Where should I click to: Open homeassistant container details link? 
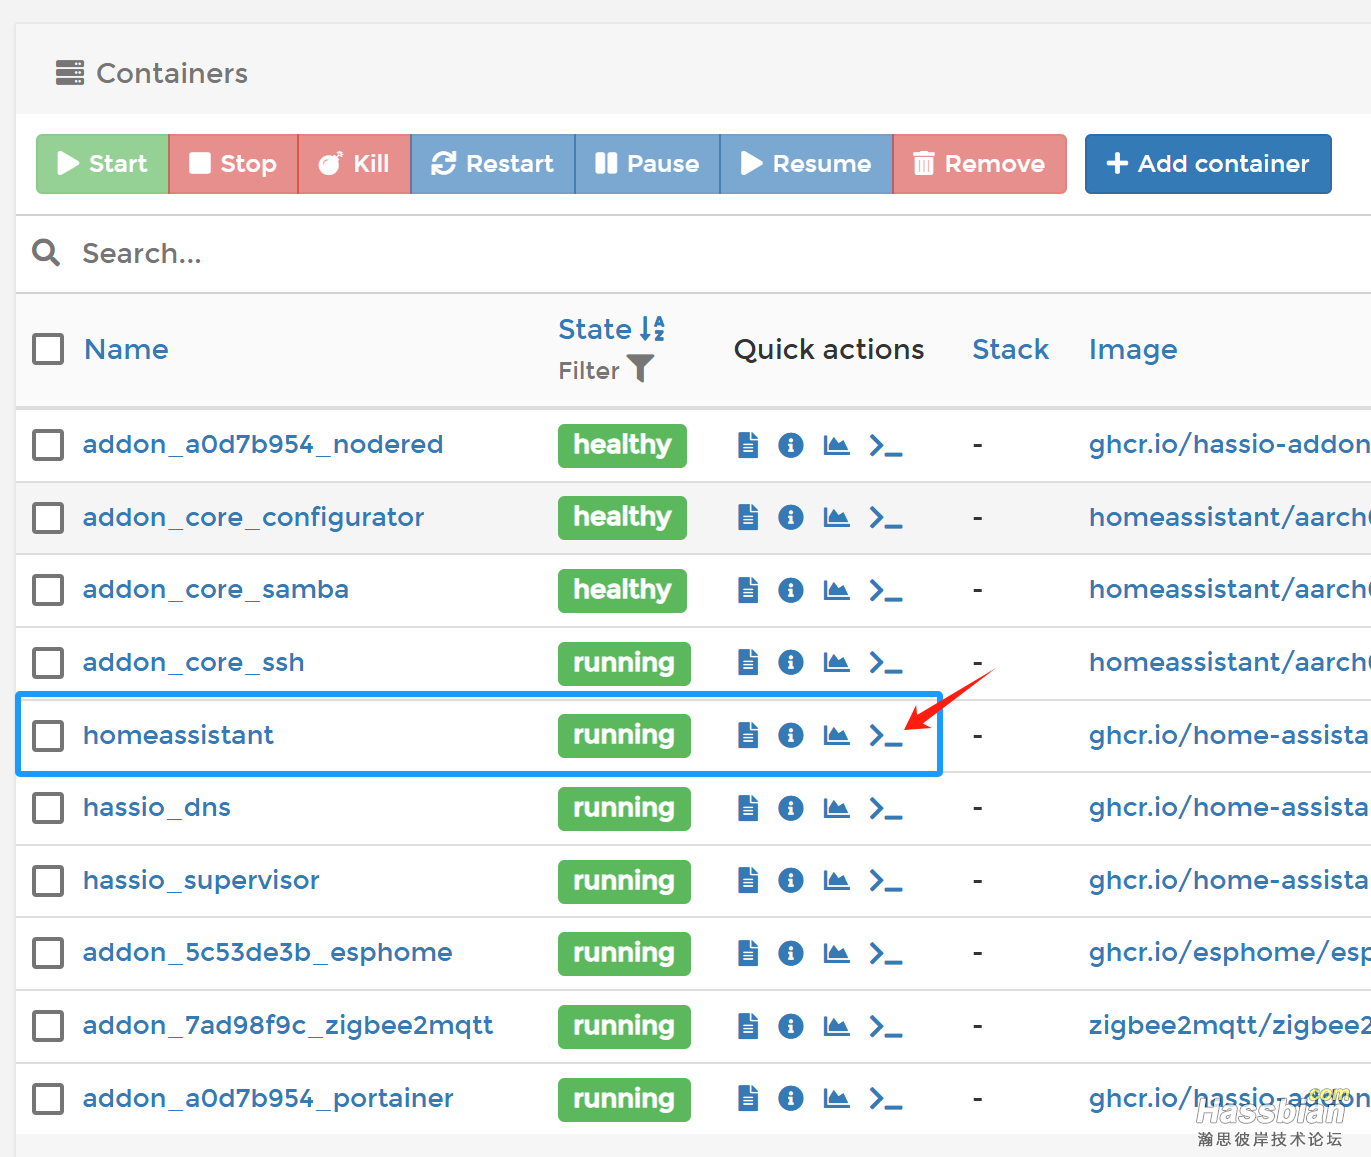point(178,735)
